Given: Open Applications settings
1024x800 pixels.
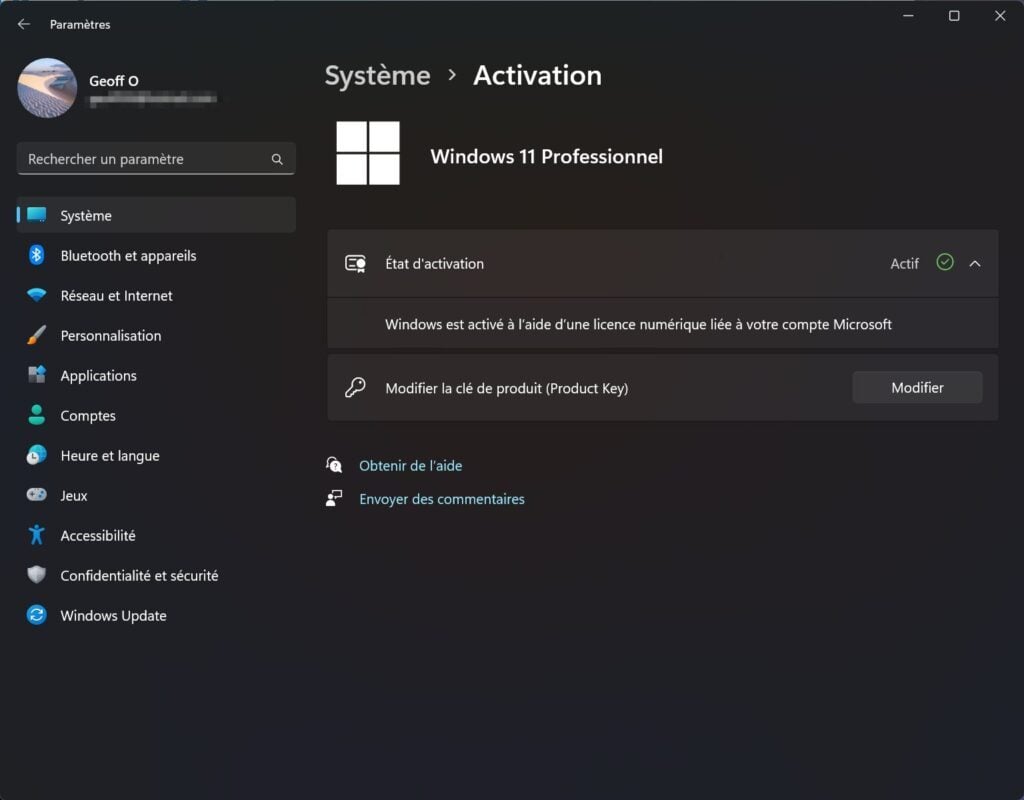Looking at the screenshot, I should coord(156,375).
